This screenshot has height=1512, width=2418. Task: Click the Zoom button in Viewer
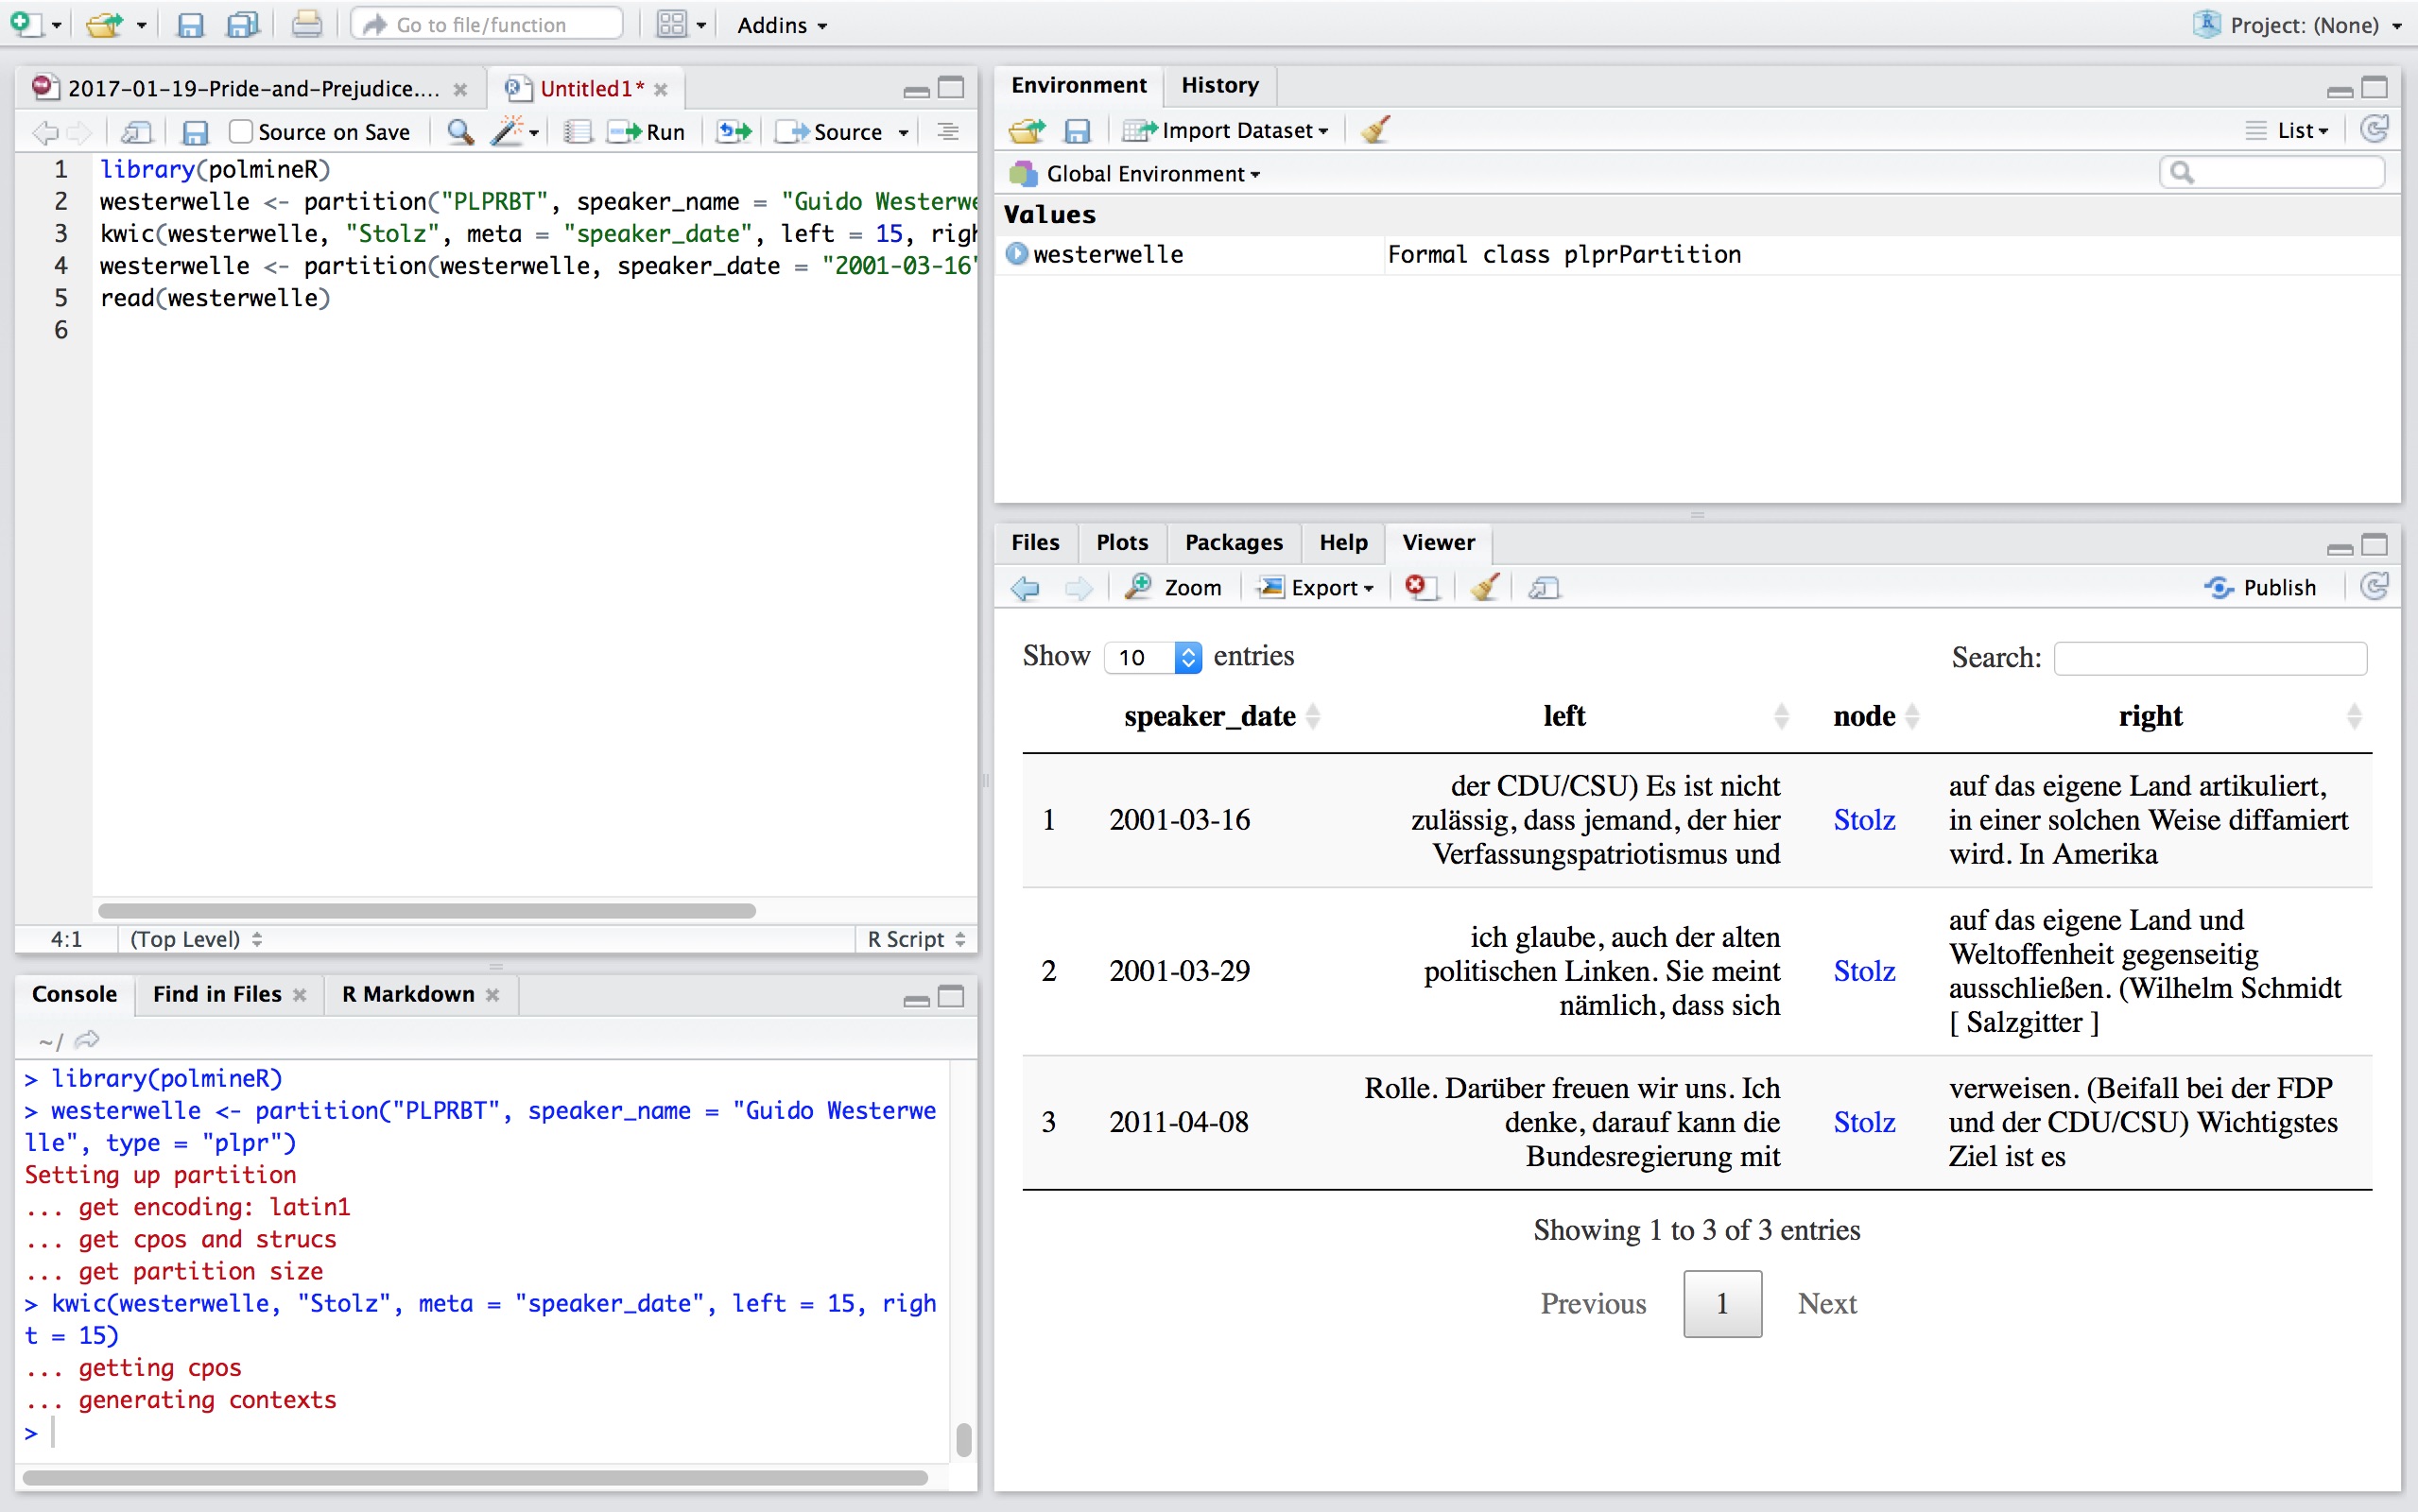(1174, 588)
